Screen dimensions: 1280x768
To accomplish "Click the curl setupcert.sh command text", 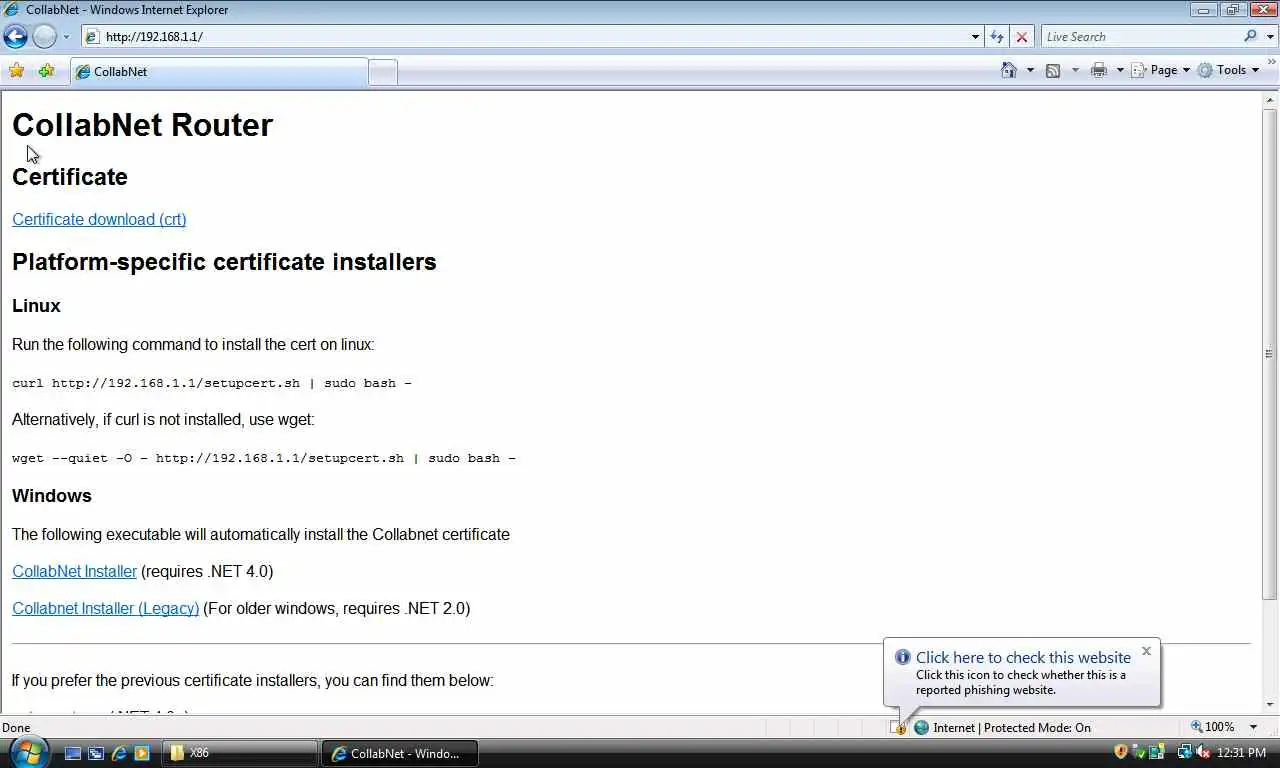I will coord(212,383).
